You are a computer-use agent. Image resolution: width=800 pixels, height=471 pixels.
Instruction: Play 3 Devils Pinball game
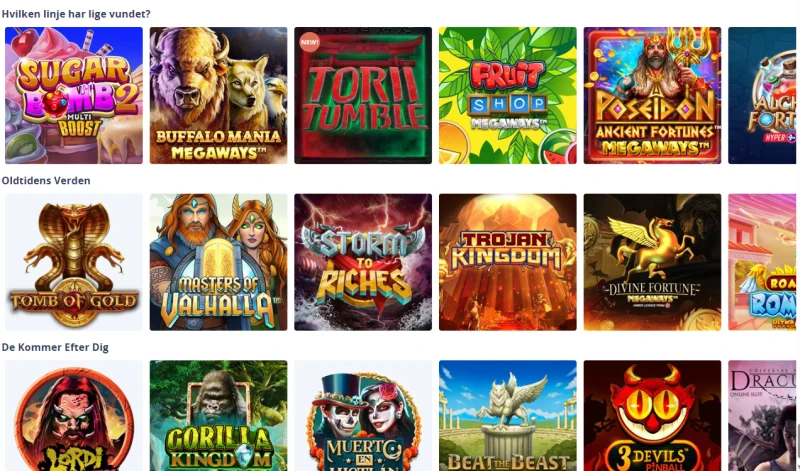click(653, 415)
